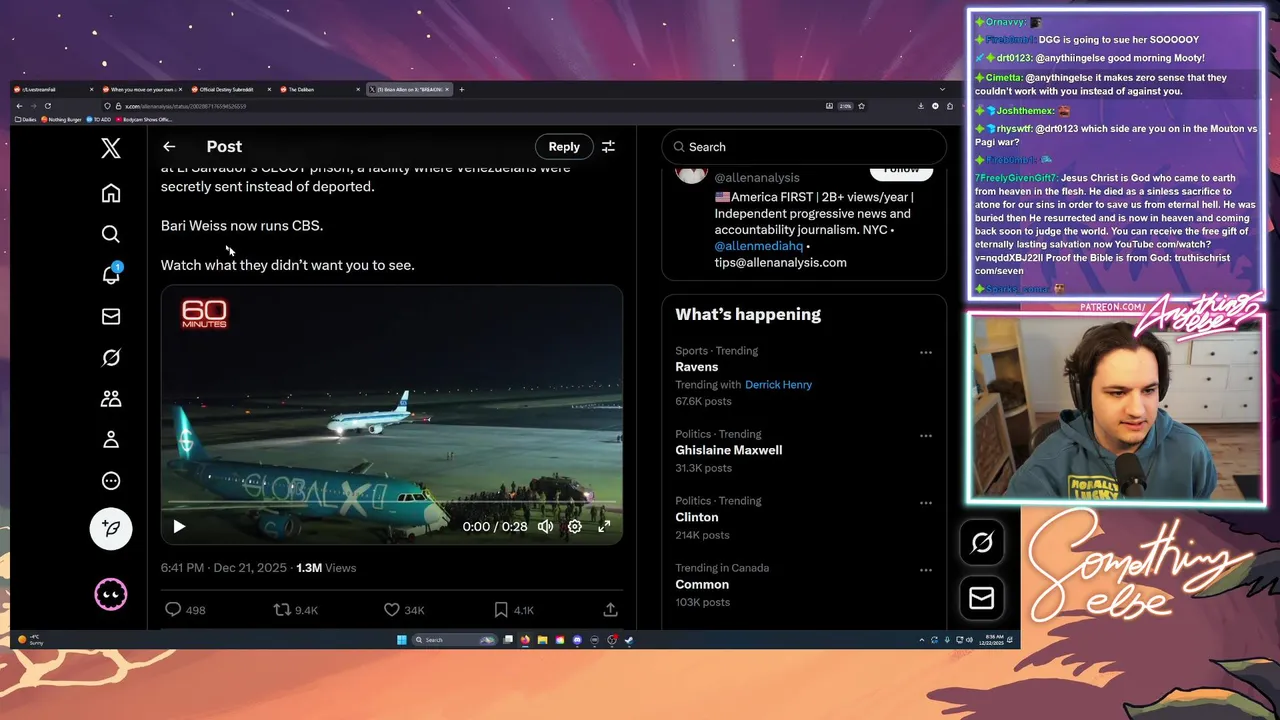Go back with the Post arrow
The width and height of the screenshot is (1280, 720).
(169, 146)
